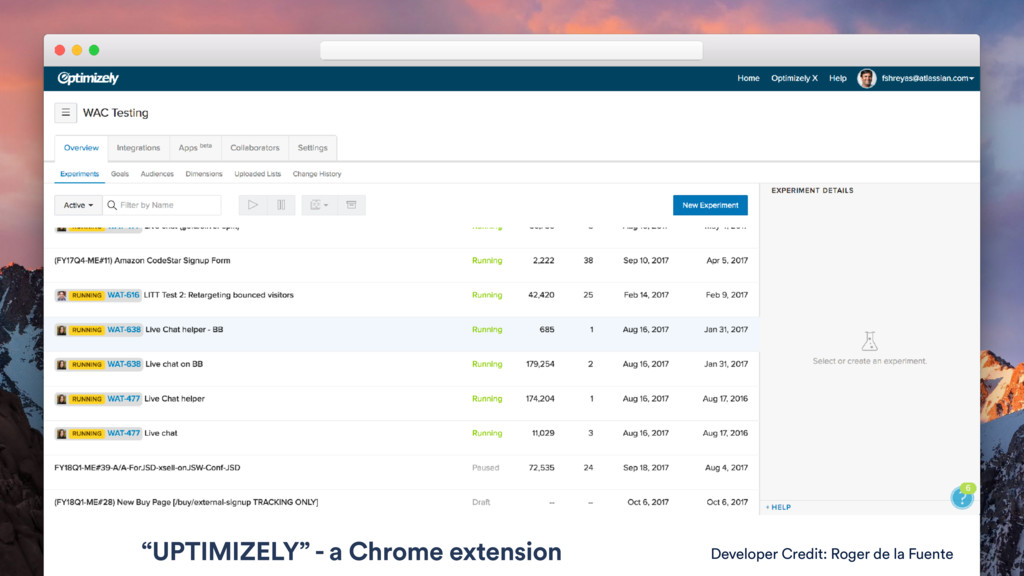The height and width of the screenshot is (576, 1024).
Task: Open the hamburger menu beside WAC Testing
Action: pyautogui.click(x=65, y=113)
